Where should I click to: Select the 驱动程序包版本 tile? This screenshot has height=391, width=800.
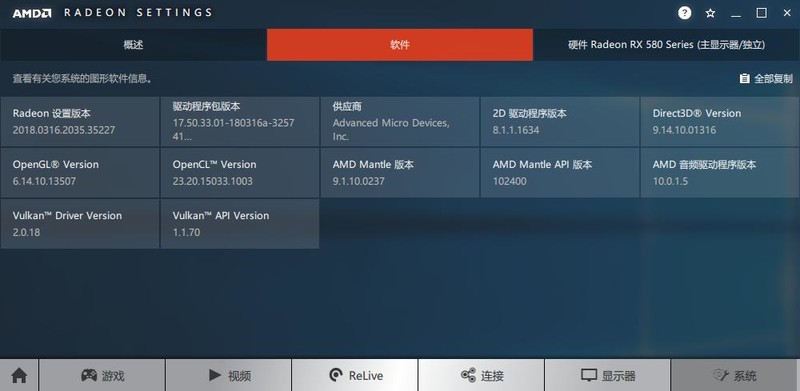pyautogui.click(x=240, y=121)
